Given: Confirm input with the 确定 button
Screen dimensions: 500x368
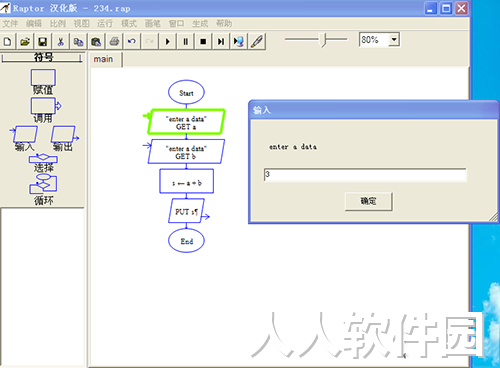Looking at the screenshot, I should [x=368, y=201].
